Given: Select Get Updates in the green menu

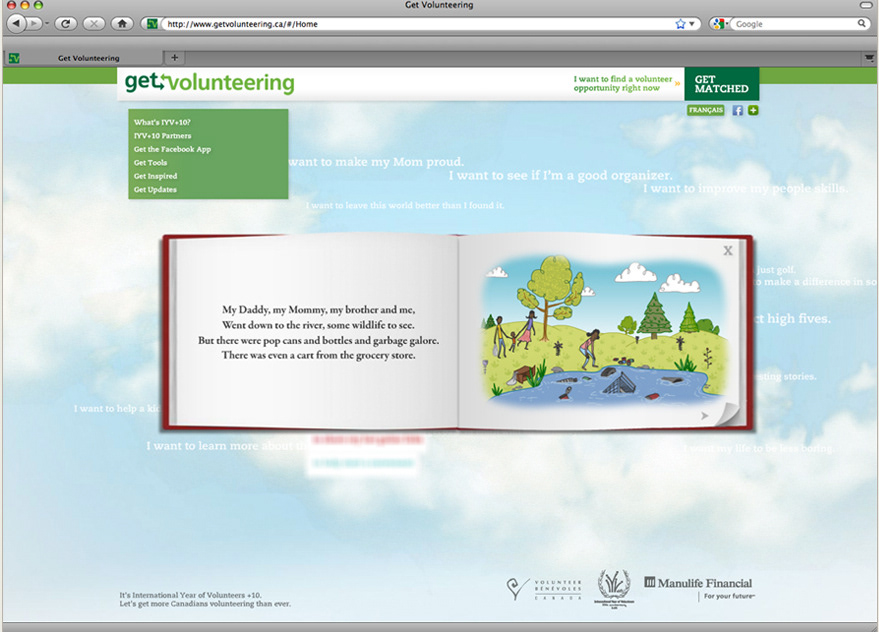Looking at the screenshot, I should [155, 190].
